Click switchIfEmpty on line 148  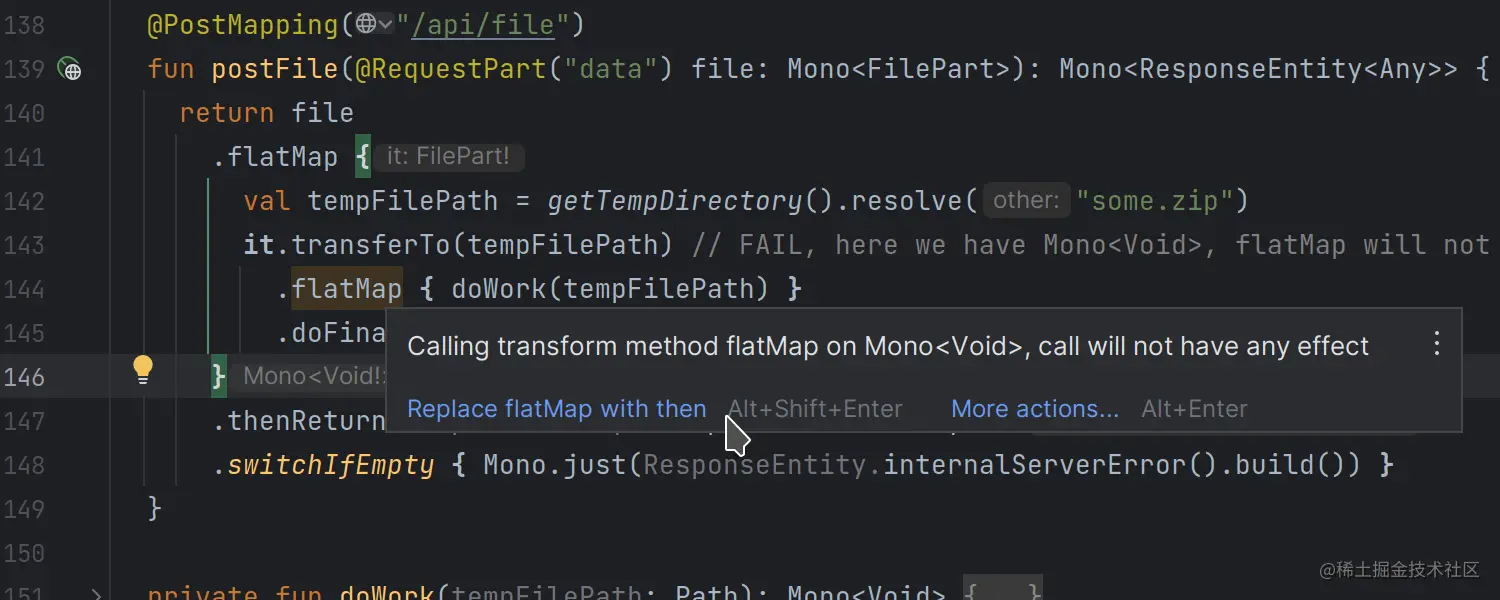click(331, 465)
